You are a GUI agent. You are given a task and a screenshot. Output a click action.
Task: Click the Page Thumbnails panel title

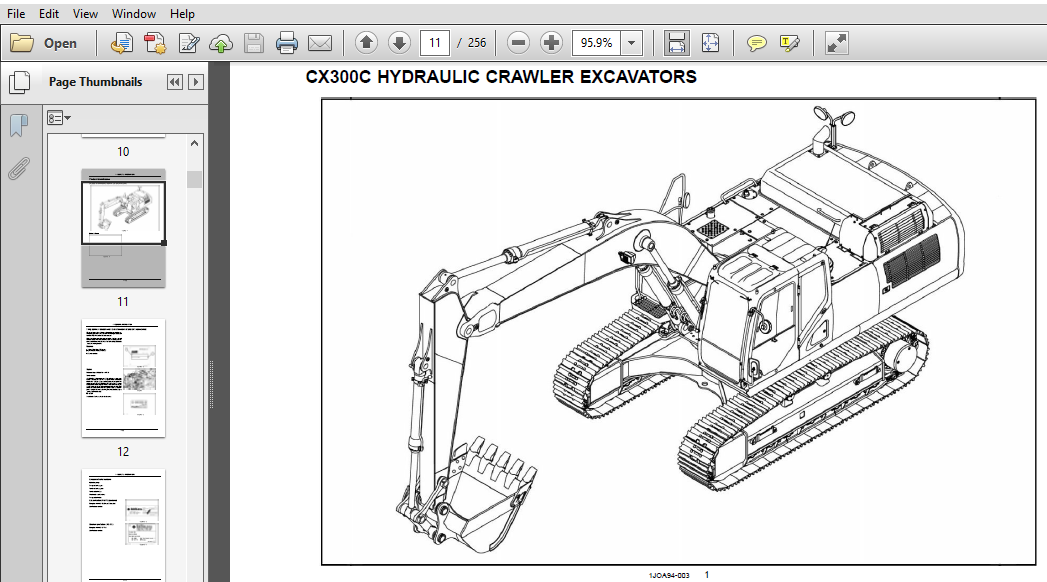(95, 82)
